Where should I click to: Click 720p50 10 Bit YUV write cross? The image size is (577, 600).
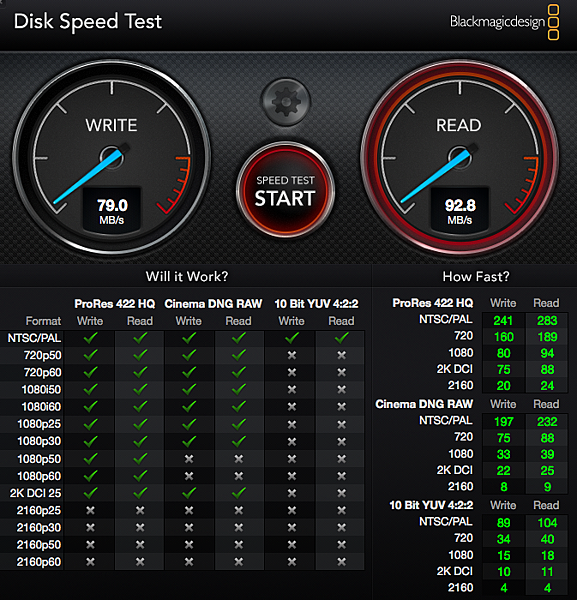coord(292,355)
